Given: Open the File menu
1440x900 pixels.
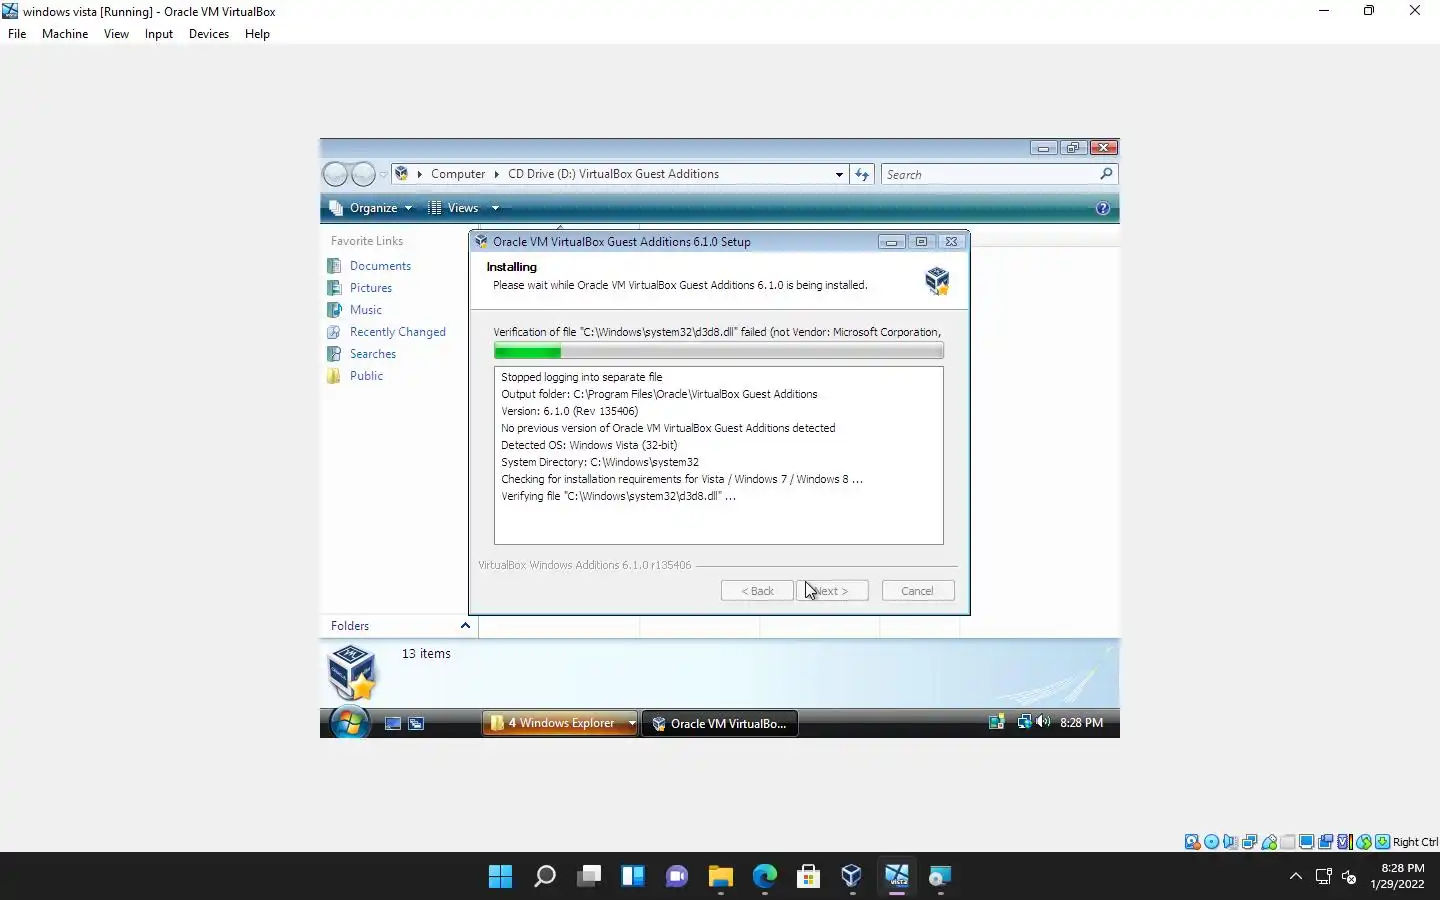Looking at the screenshot, I should (x=17, y=33).
